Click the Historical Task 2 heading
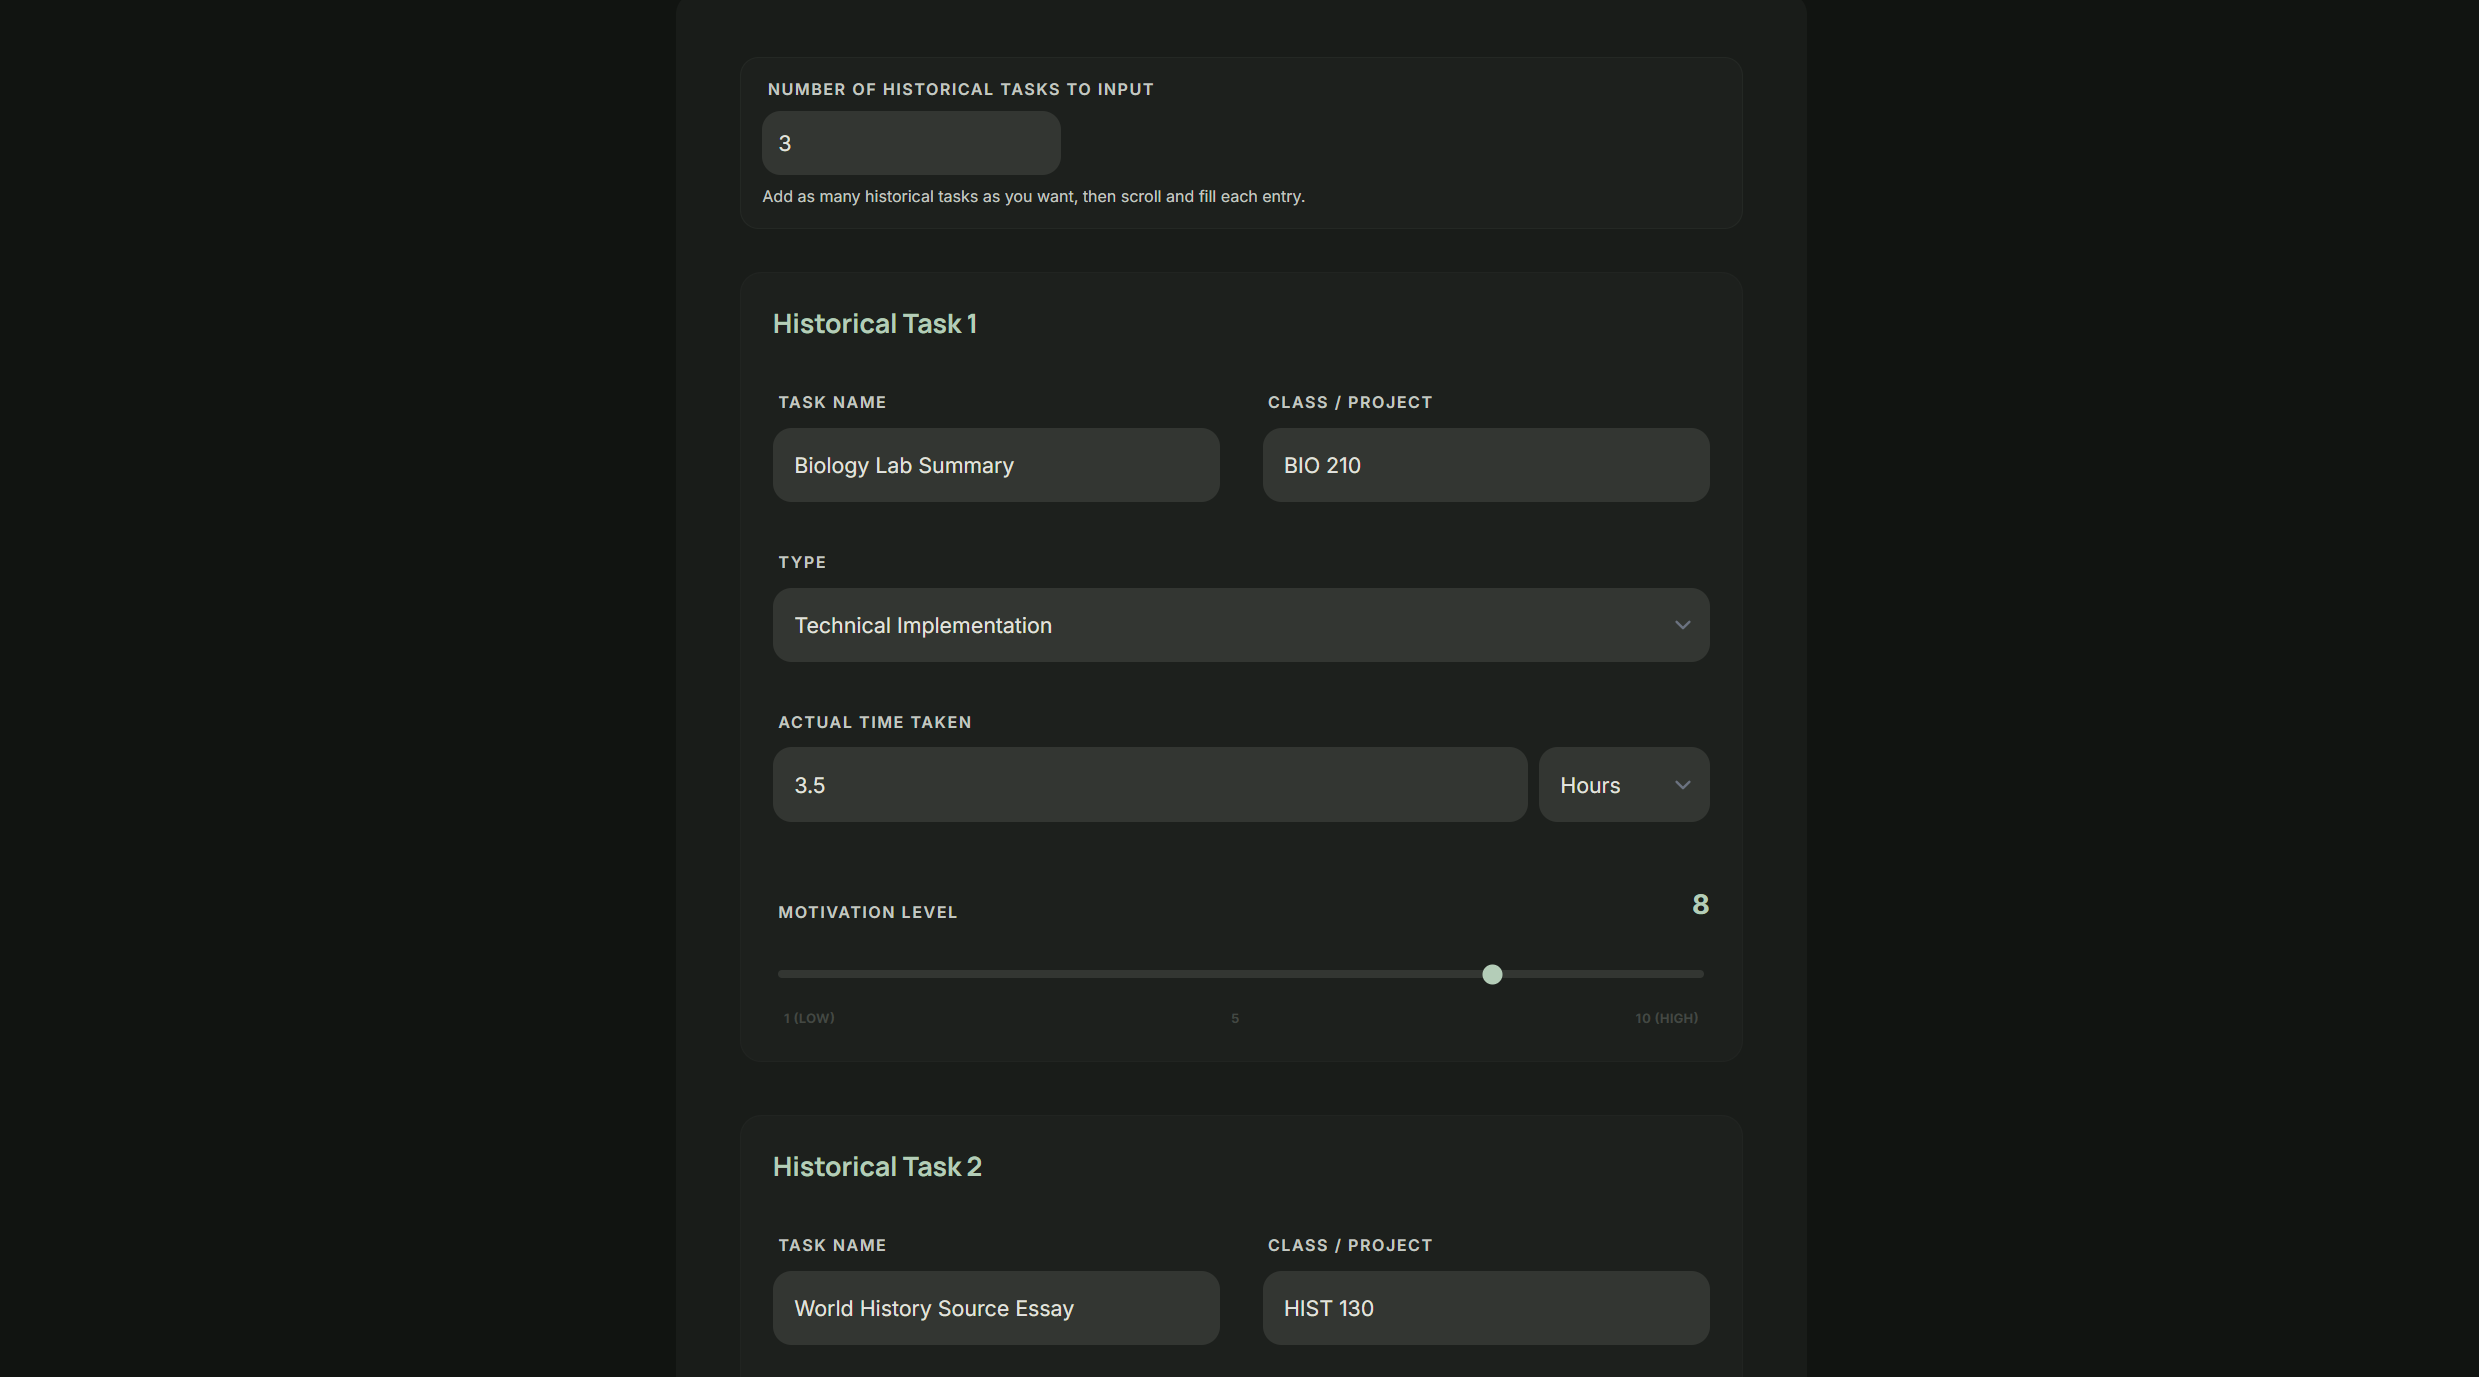 pos(877,1167)
